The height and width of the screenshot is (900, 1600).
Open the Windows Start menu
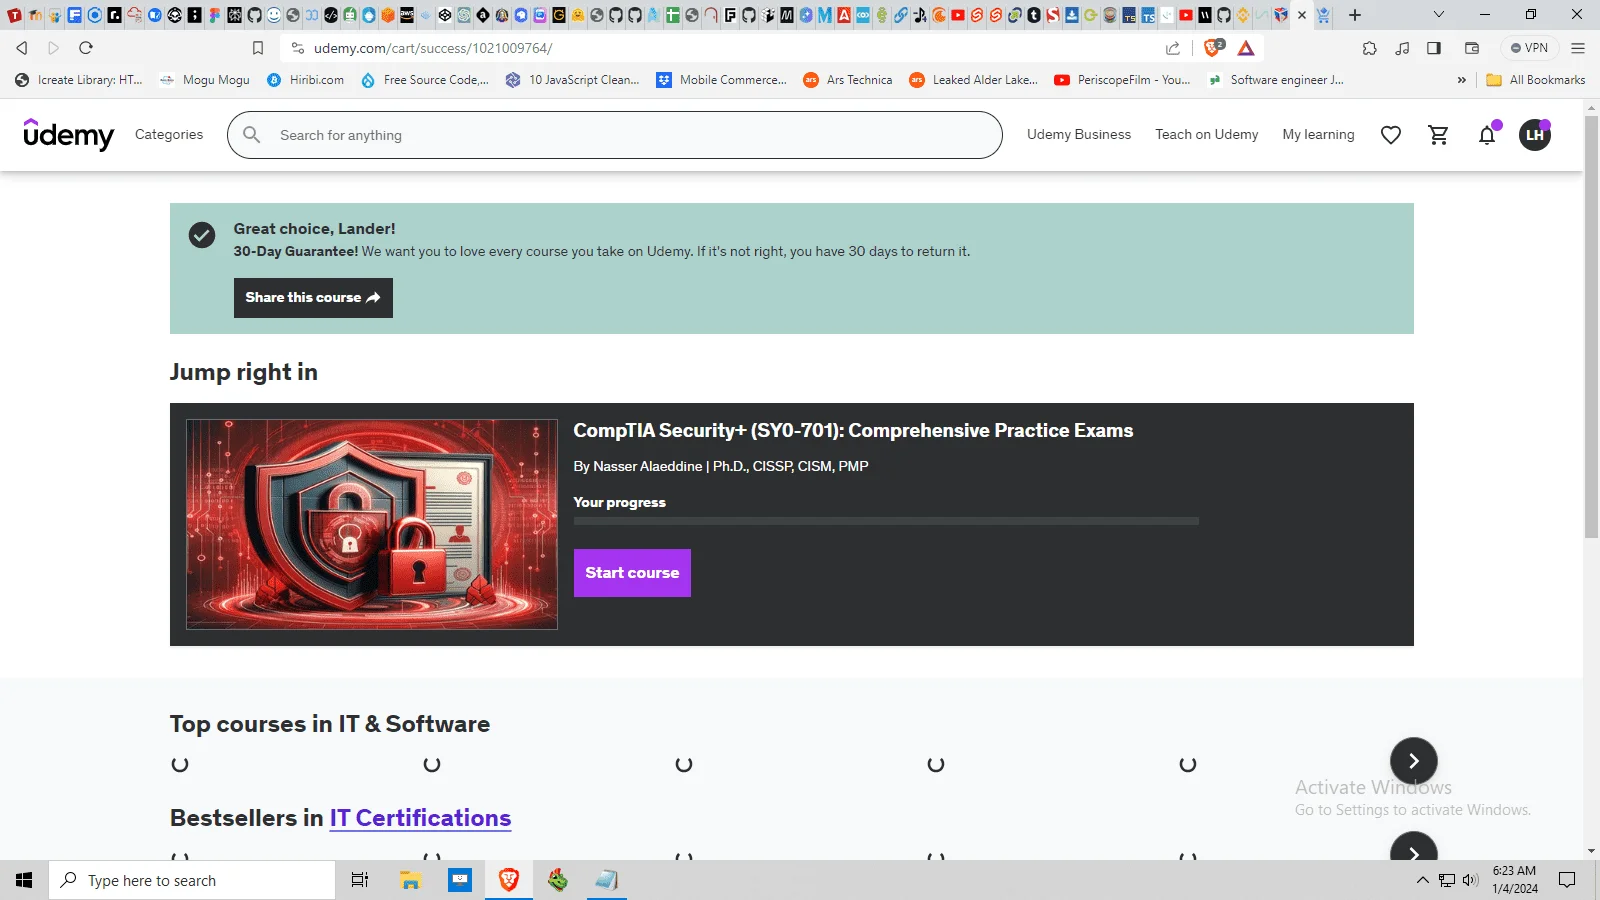(24, 880)
